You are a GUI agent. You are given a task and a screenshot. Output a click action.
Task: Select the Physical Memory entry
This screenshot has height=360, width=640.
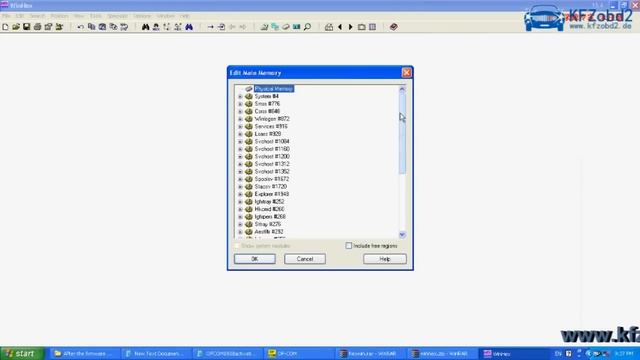pos(273,89)
